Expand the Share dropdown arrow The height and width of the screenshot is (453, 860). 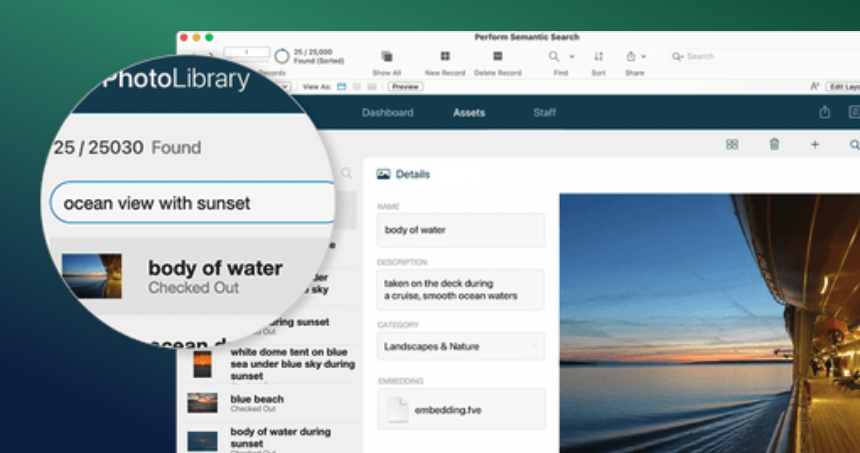[643, 56]
